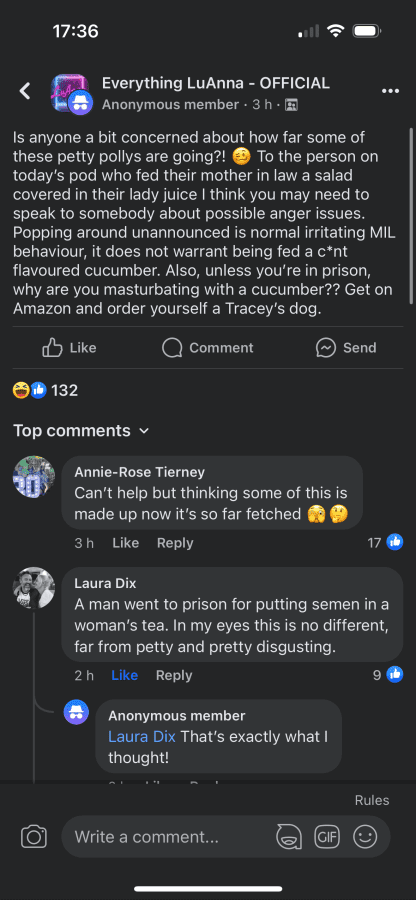The width and height of the screenshot is (416, 900).
Task: Tap the camera icon in comment bar
Action: (x=34, y=837)
